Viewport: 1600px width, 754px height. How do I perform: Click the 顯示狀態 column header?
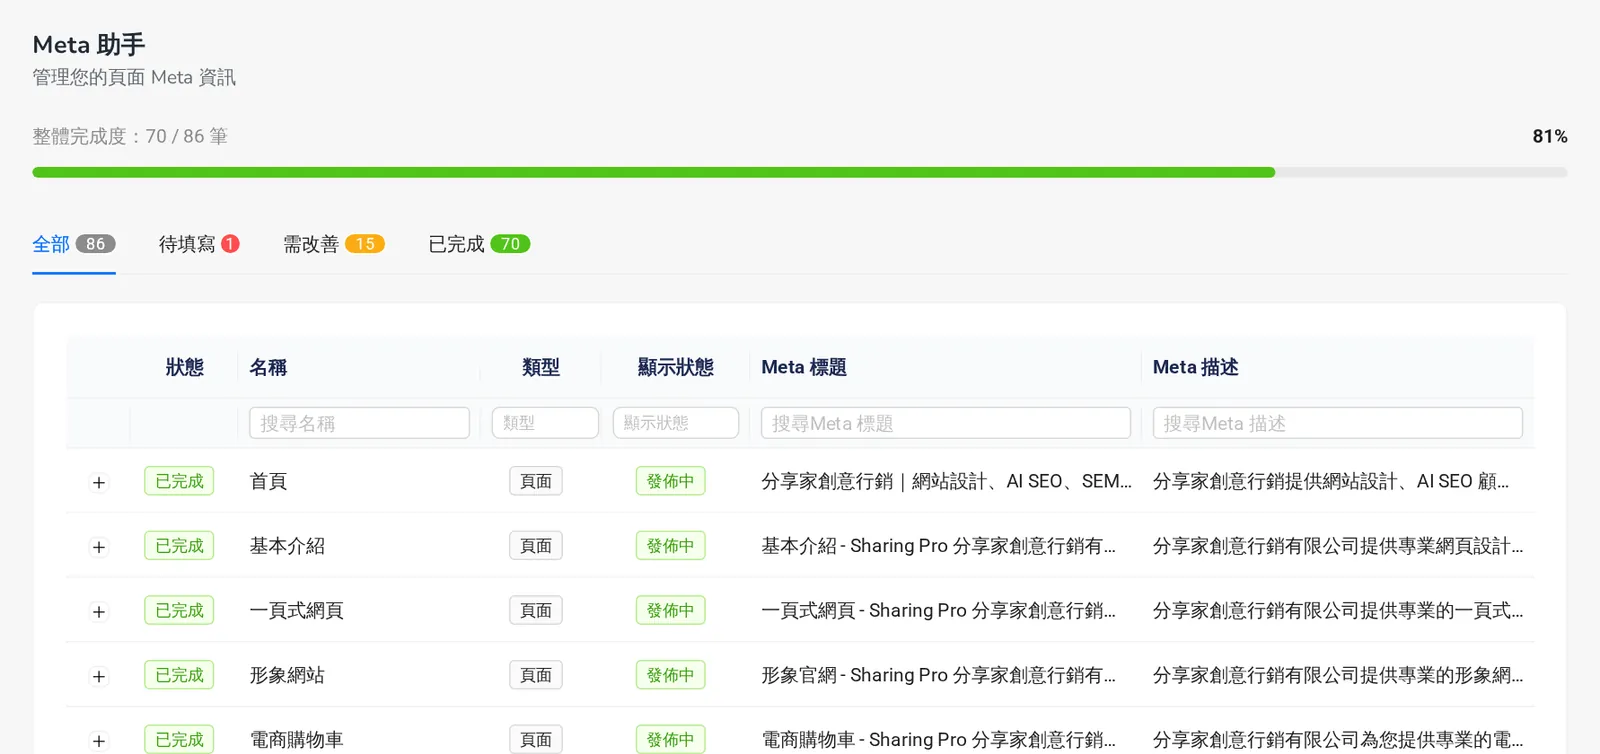tap(676, 367)
